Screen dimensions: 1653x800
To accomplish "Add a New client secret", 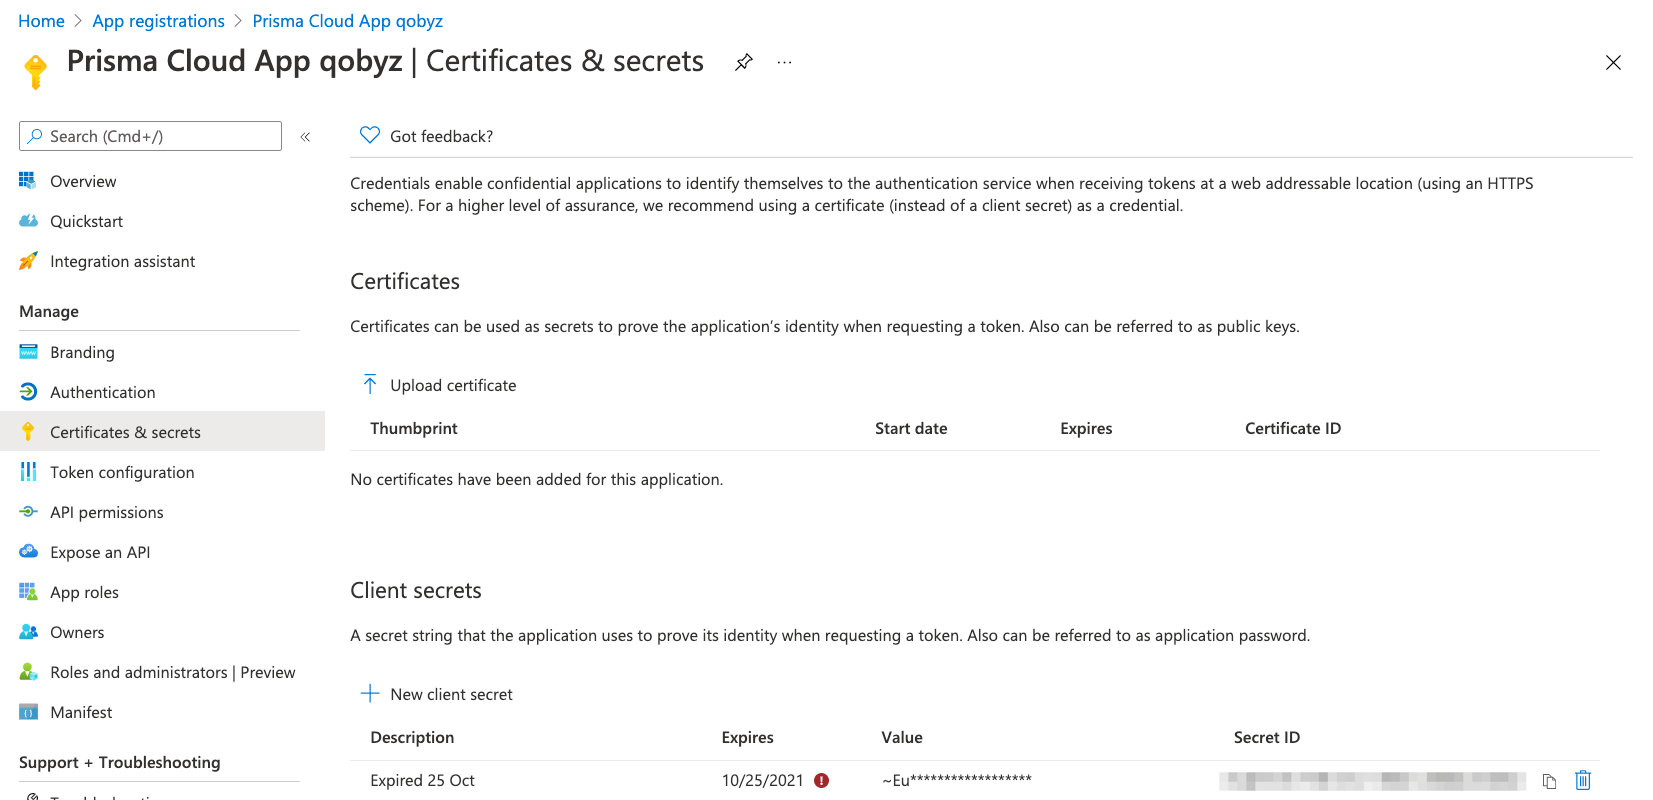I will click(x=438, y=694).
